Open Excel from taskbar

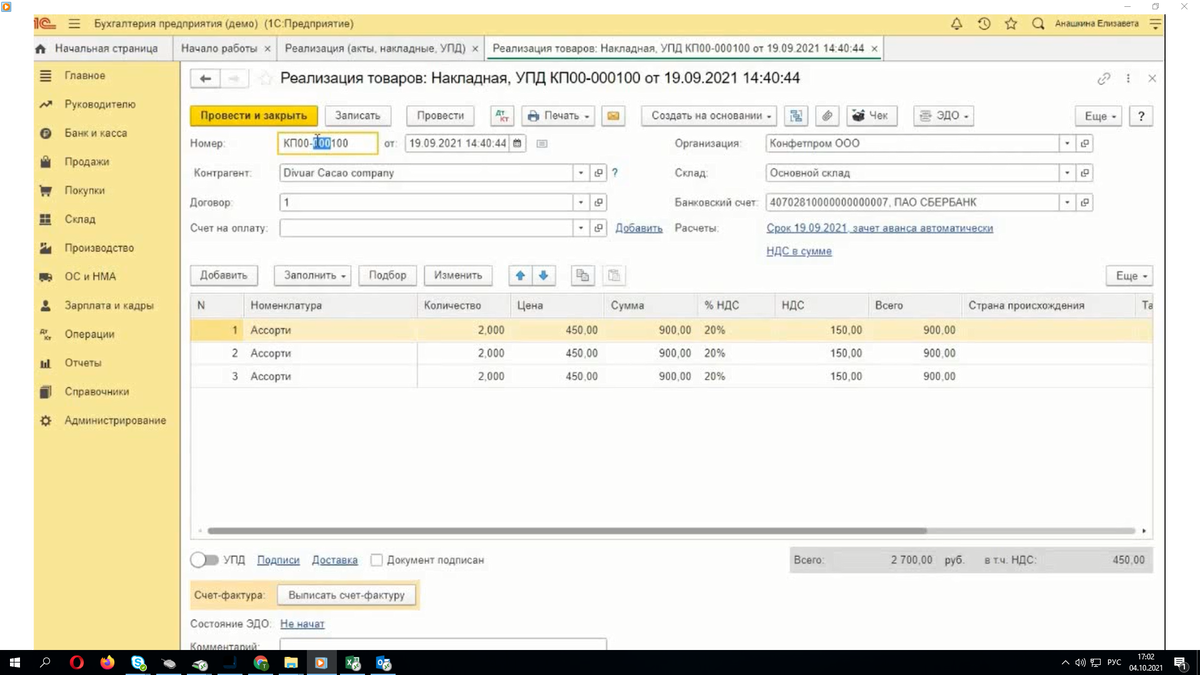click(353, 662)
